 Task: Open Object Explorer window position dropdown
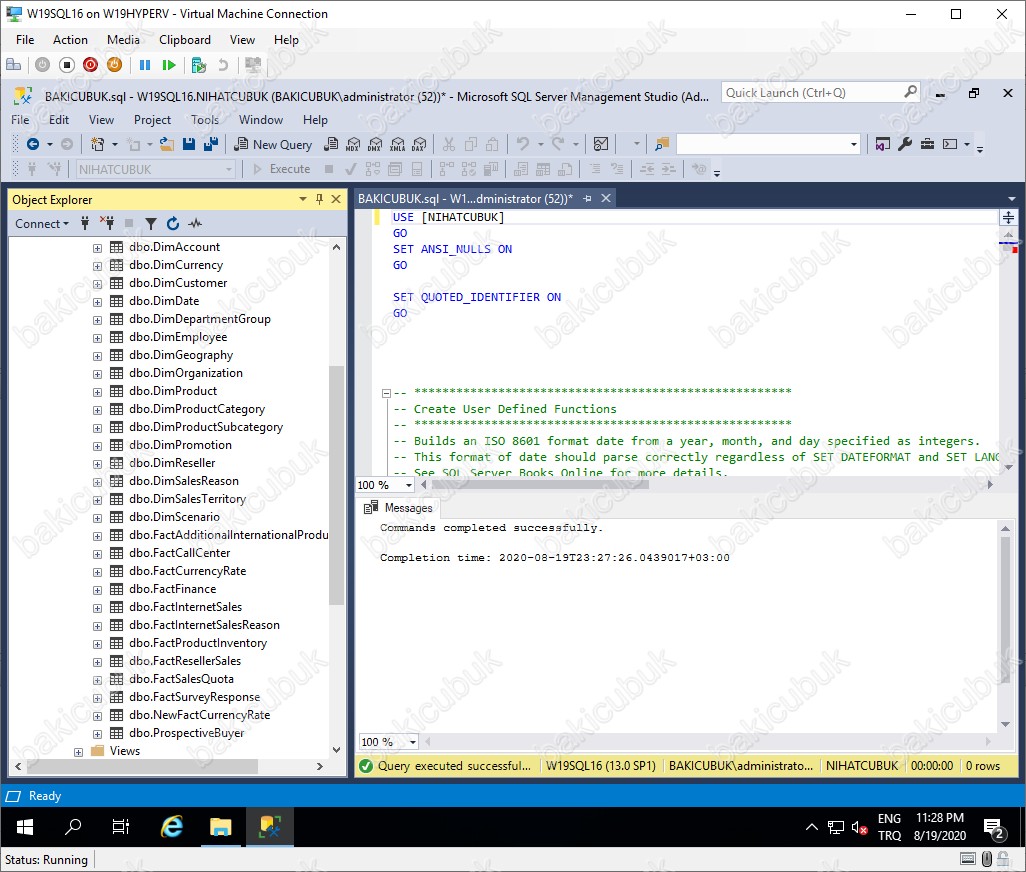pos(303,199)
